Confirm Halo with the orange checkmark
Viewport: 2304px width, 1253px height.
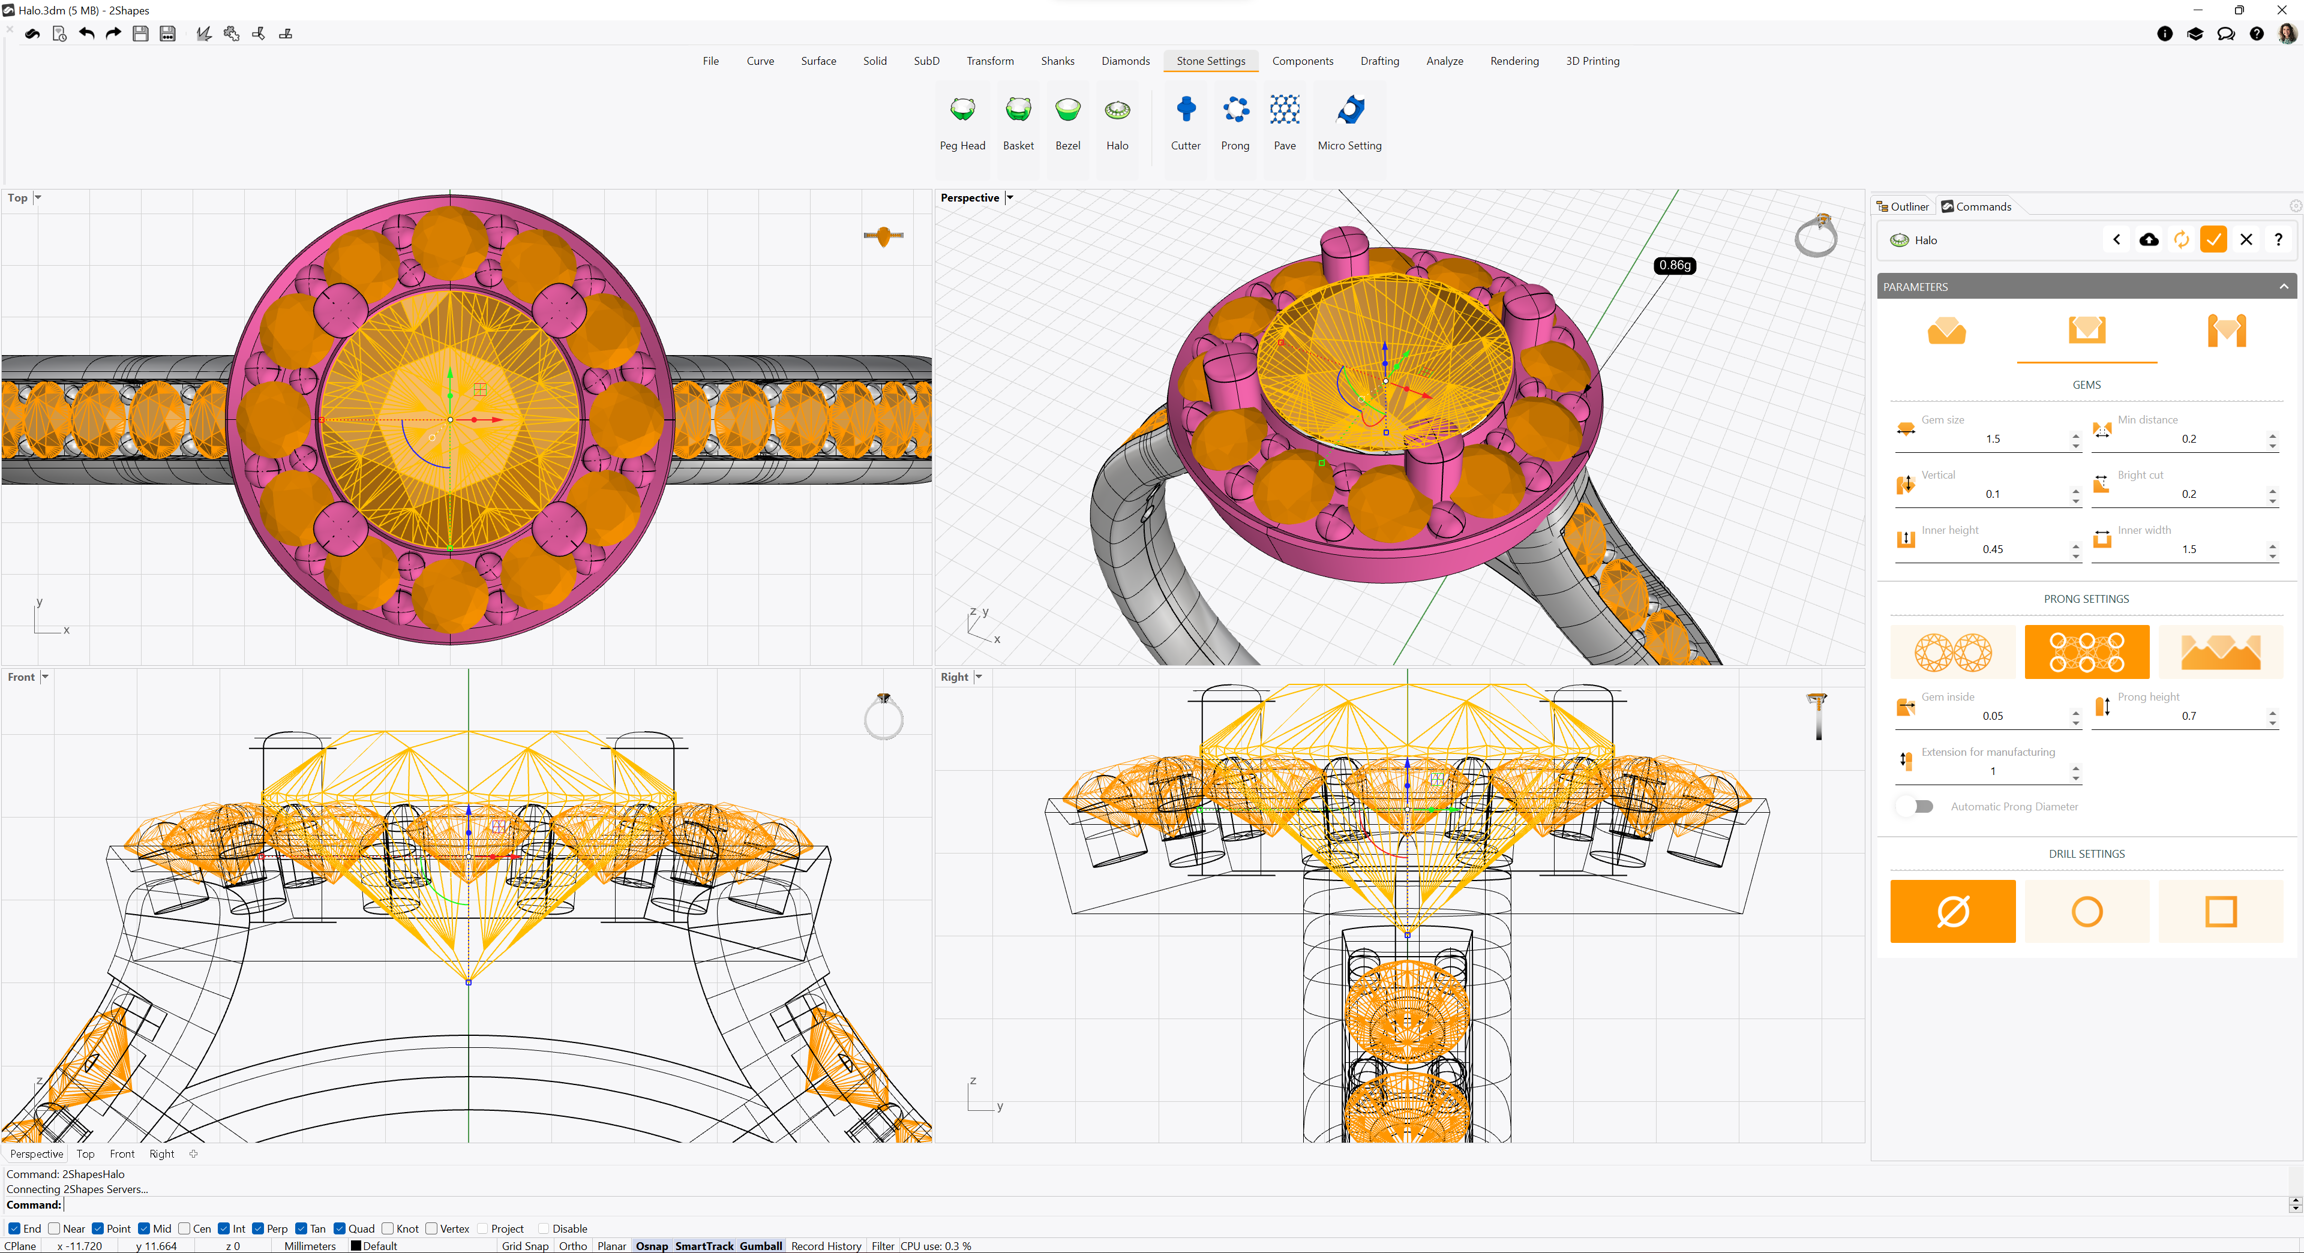point(2213,240)
